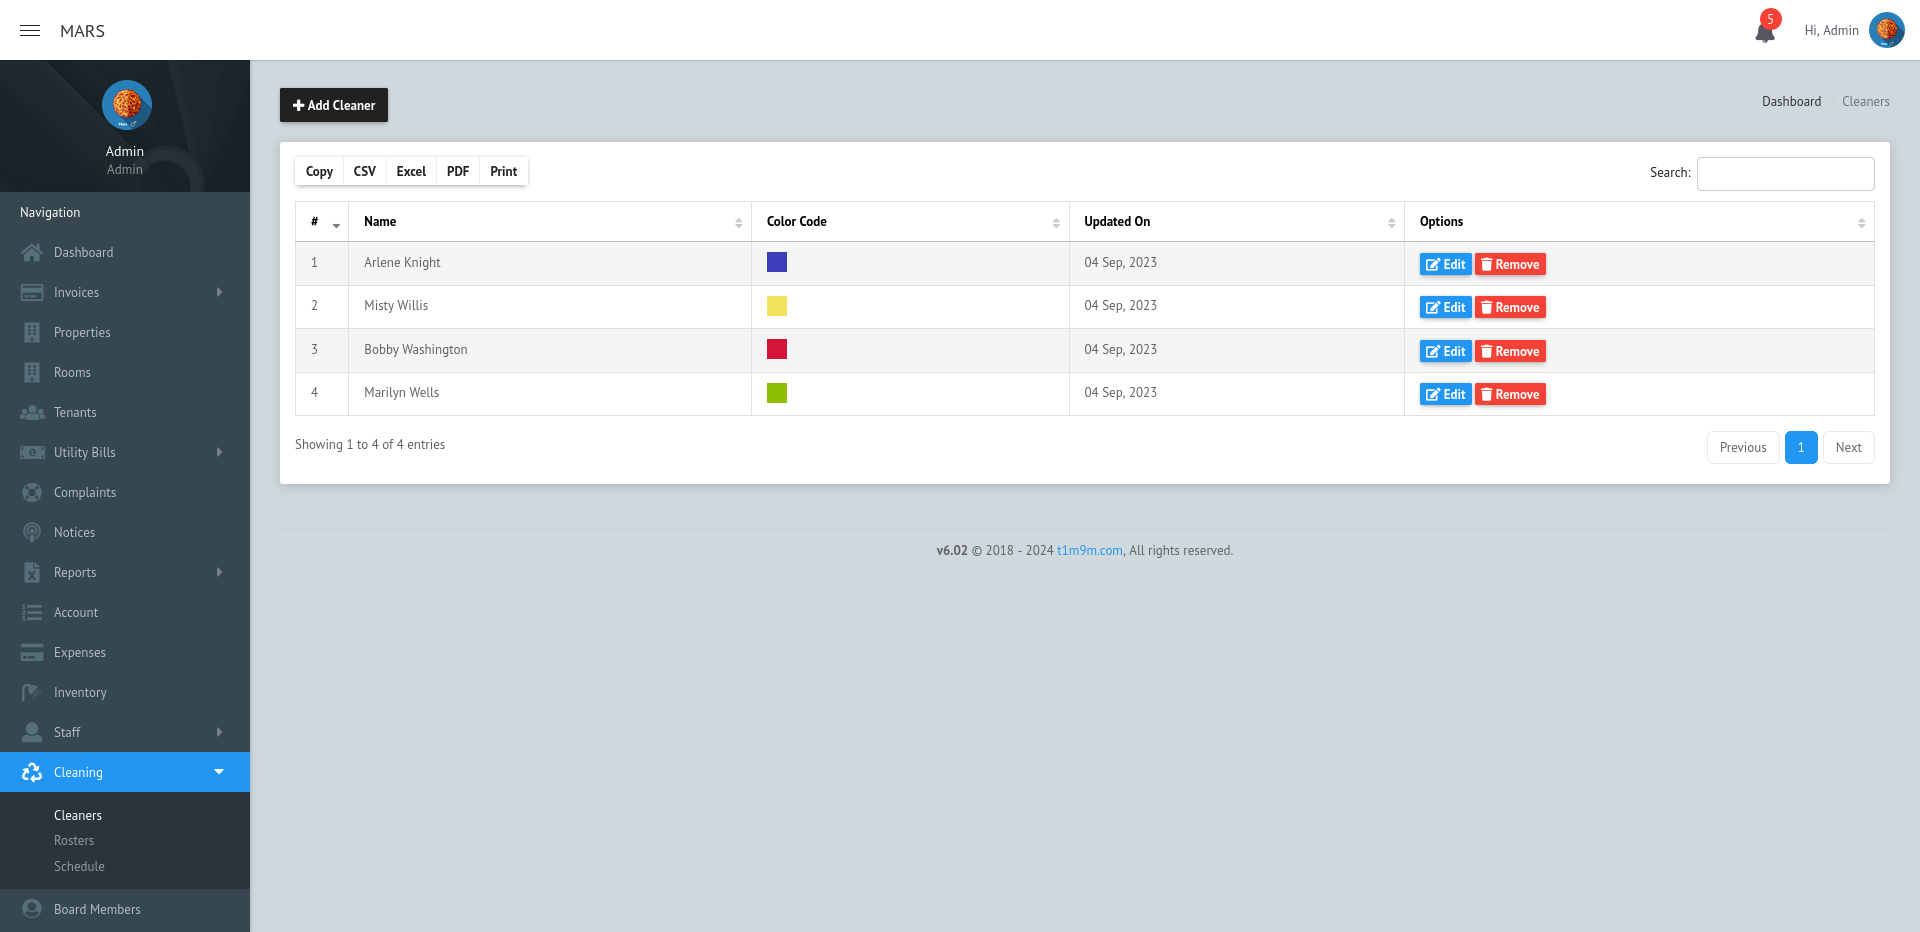The image size is (1920, 932).
Task: Click the Add Cleaner button
Action: pyautogui.click(x=333, y=105)
